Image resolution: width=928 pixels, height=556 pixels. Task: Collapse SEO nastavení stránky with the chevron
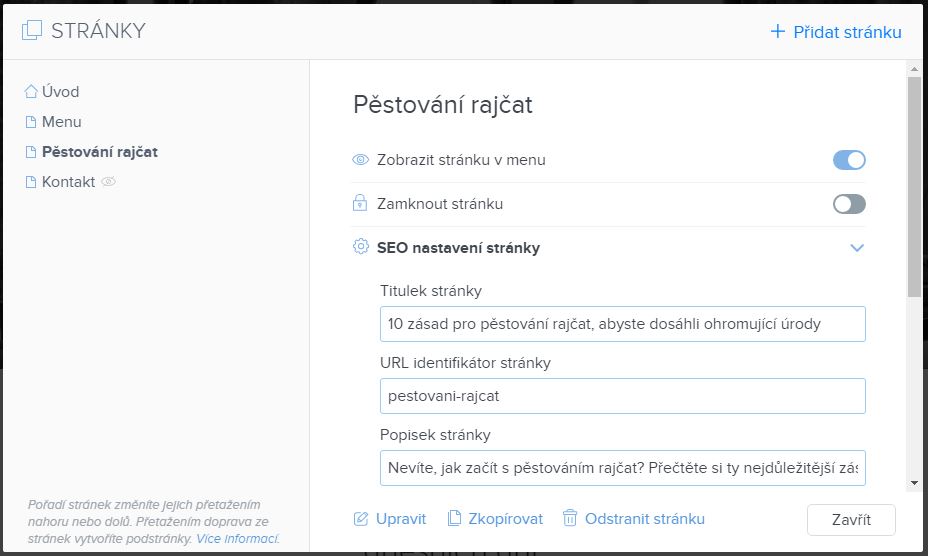[x=857, y=248]
